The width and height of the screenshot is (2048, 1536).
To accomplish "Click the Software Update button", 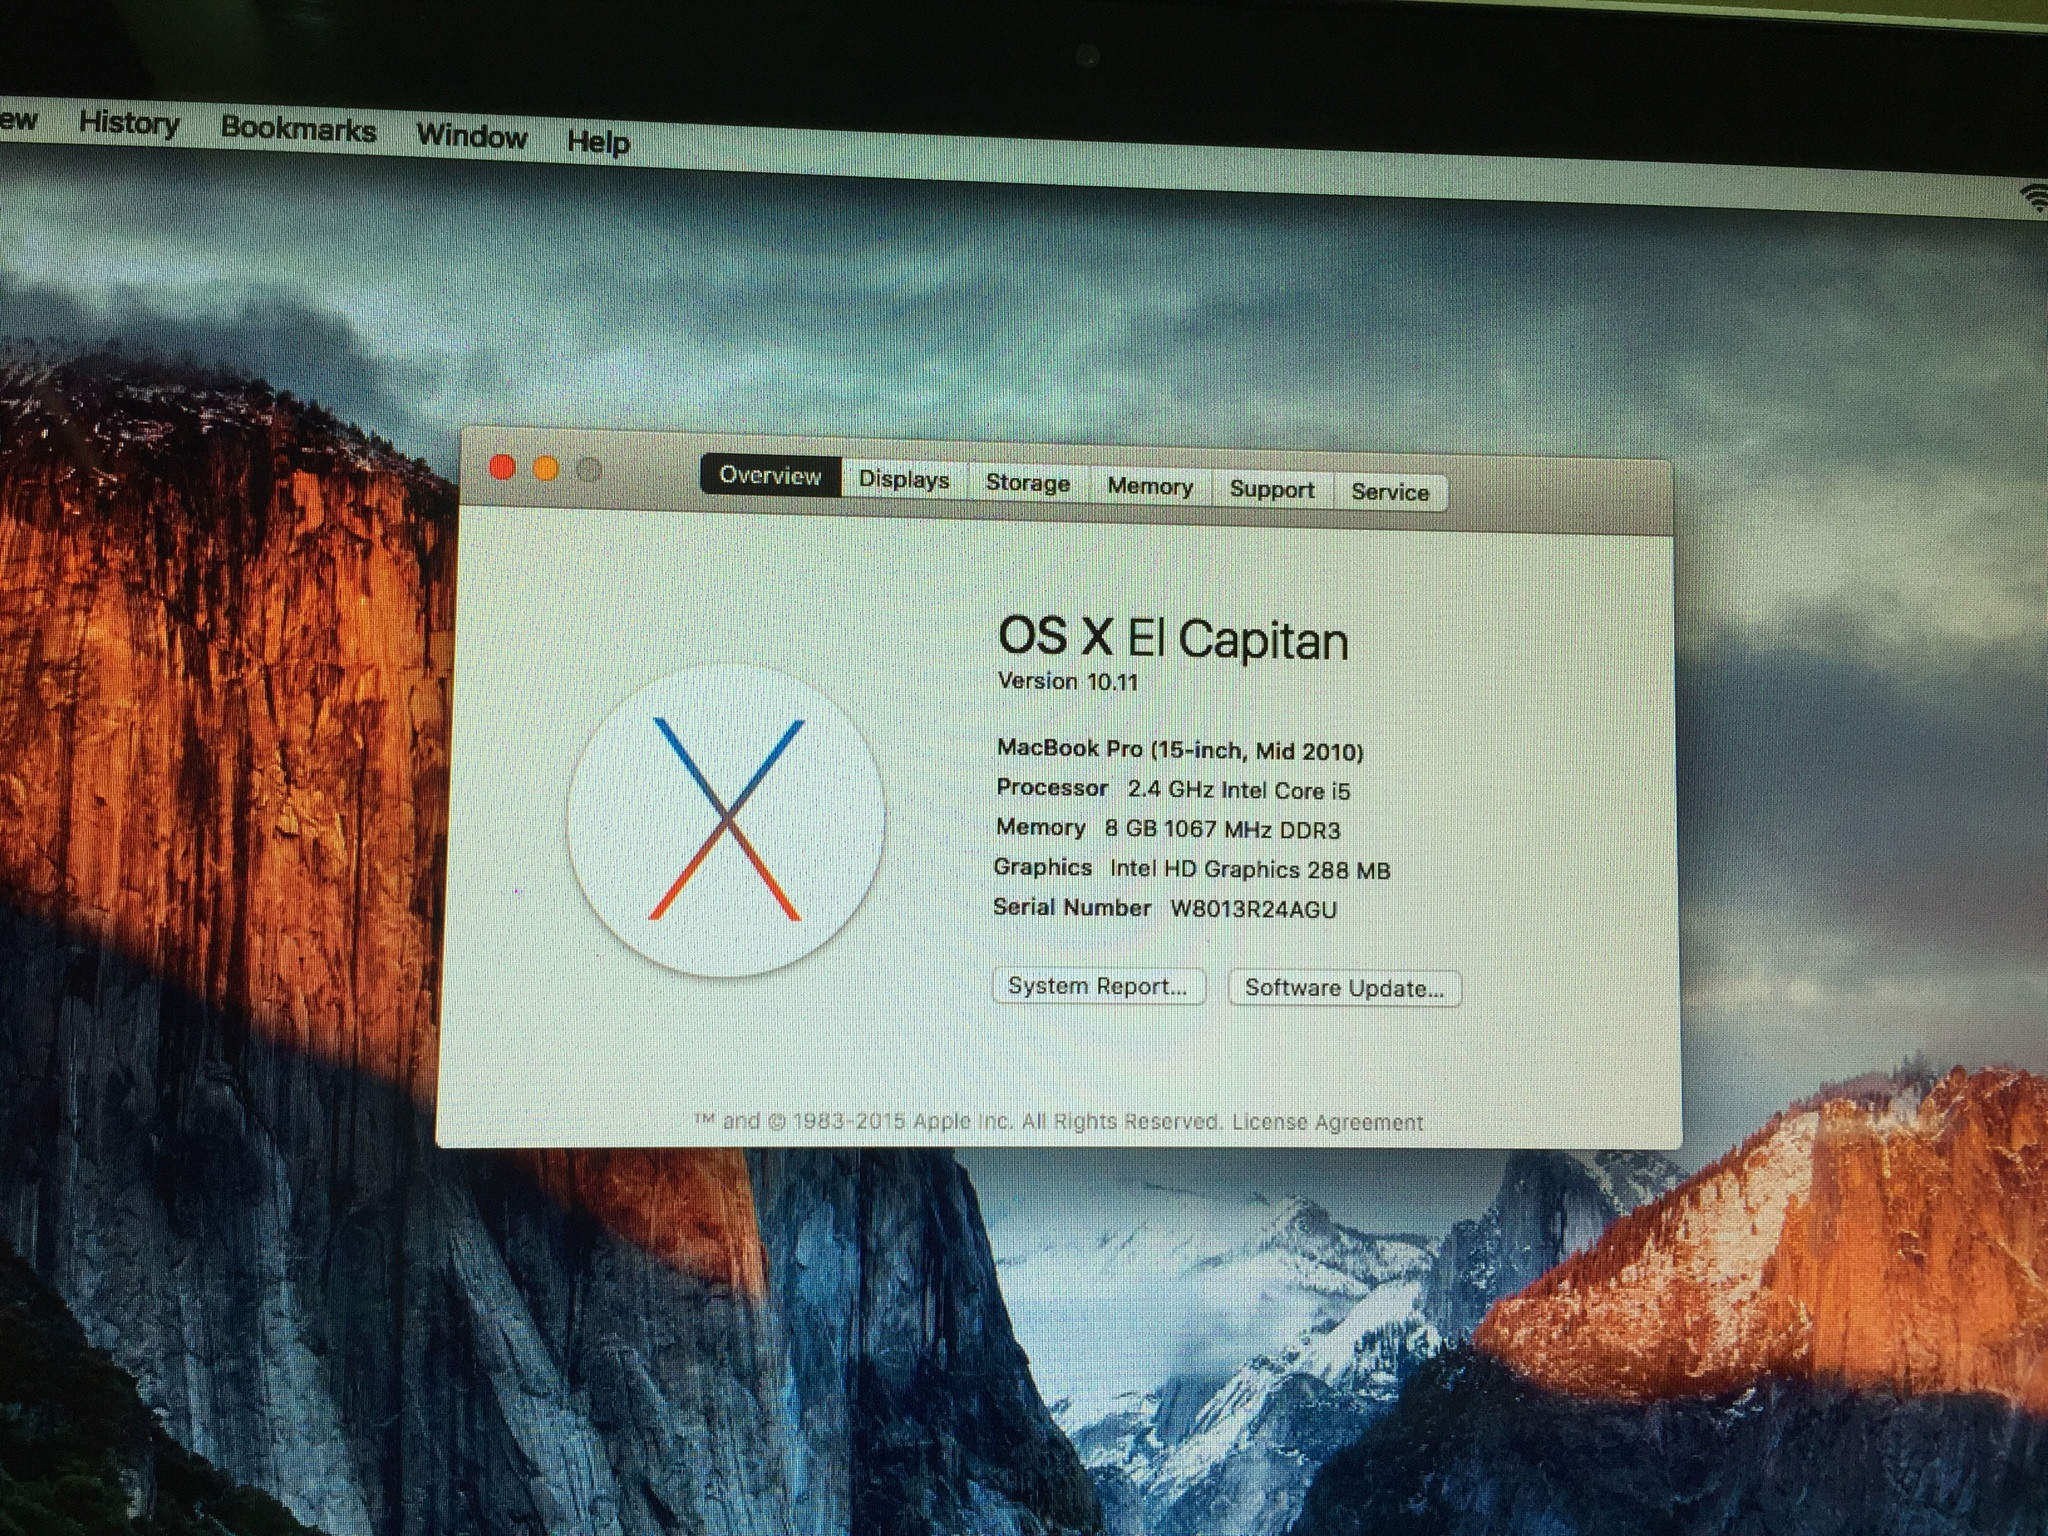I will pyautogui.click(x=1344, y=988).
